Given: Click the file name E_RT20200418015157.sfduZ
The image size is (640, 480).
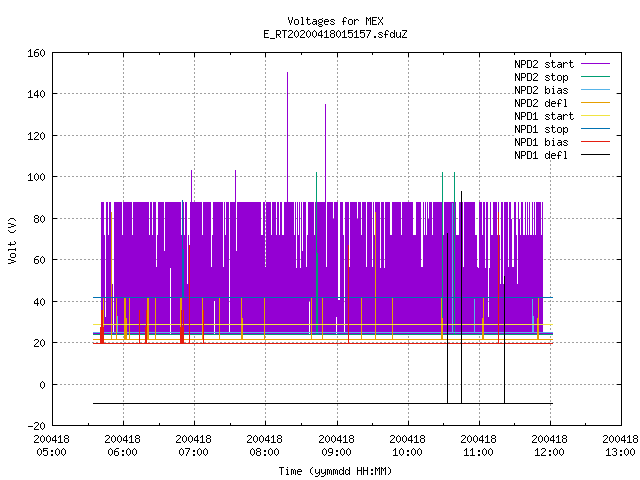Looking at the screenshot, I should pyautogui.click(x=335, y=34).
